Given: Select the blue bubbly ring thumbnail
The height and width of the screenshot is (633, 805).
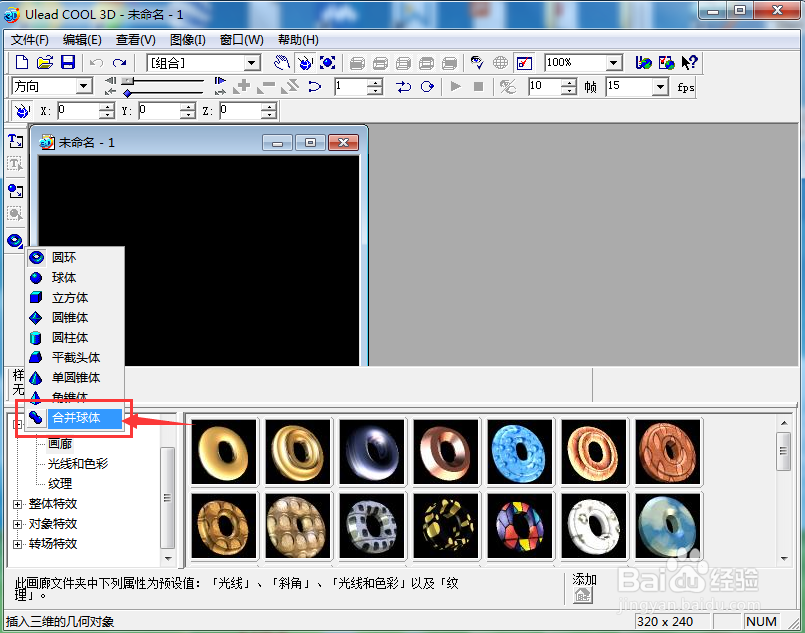Looking at the screenshot, I should coord(520,452).
